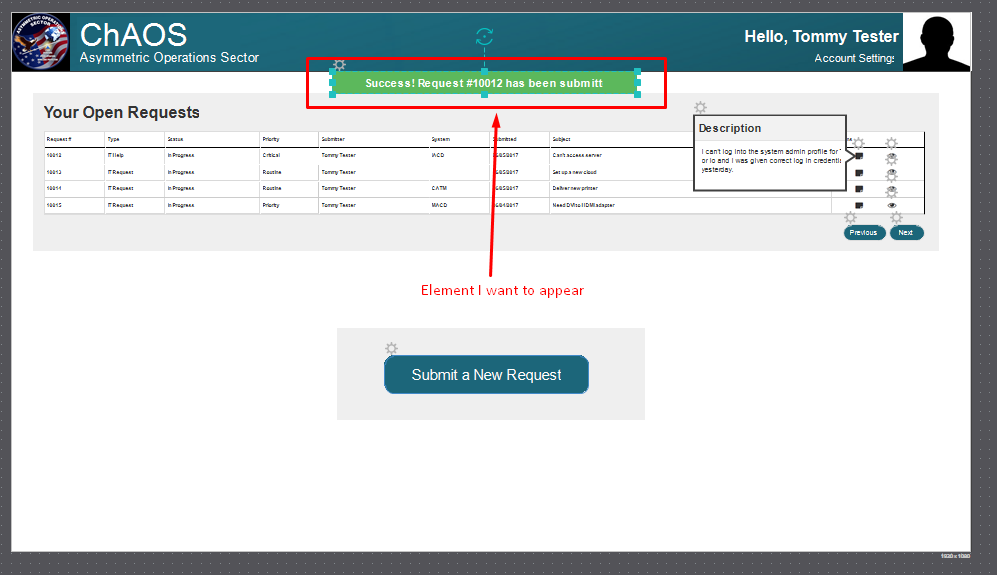Screen dimensions: 997x575
Task: Click the gear icon beside the success banner
Action: click(x=339, y=65)
